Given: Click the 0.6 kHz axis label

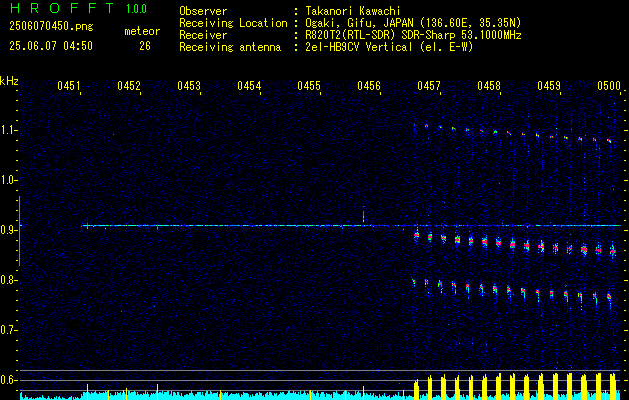Looking at the screenshot, I should 7,380.
